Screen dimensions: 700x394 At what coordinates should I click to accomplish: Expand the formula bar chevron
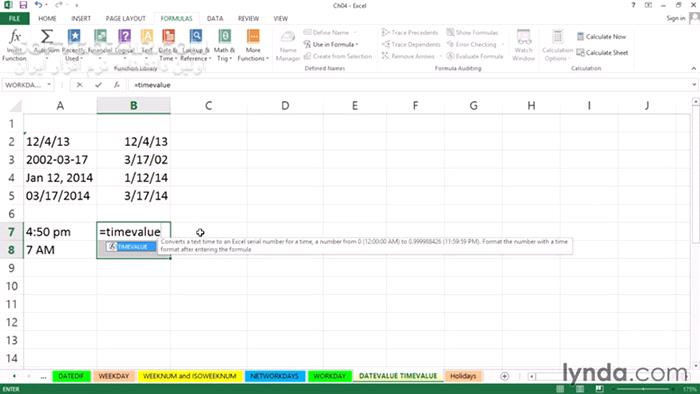tap(694, 85)
